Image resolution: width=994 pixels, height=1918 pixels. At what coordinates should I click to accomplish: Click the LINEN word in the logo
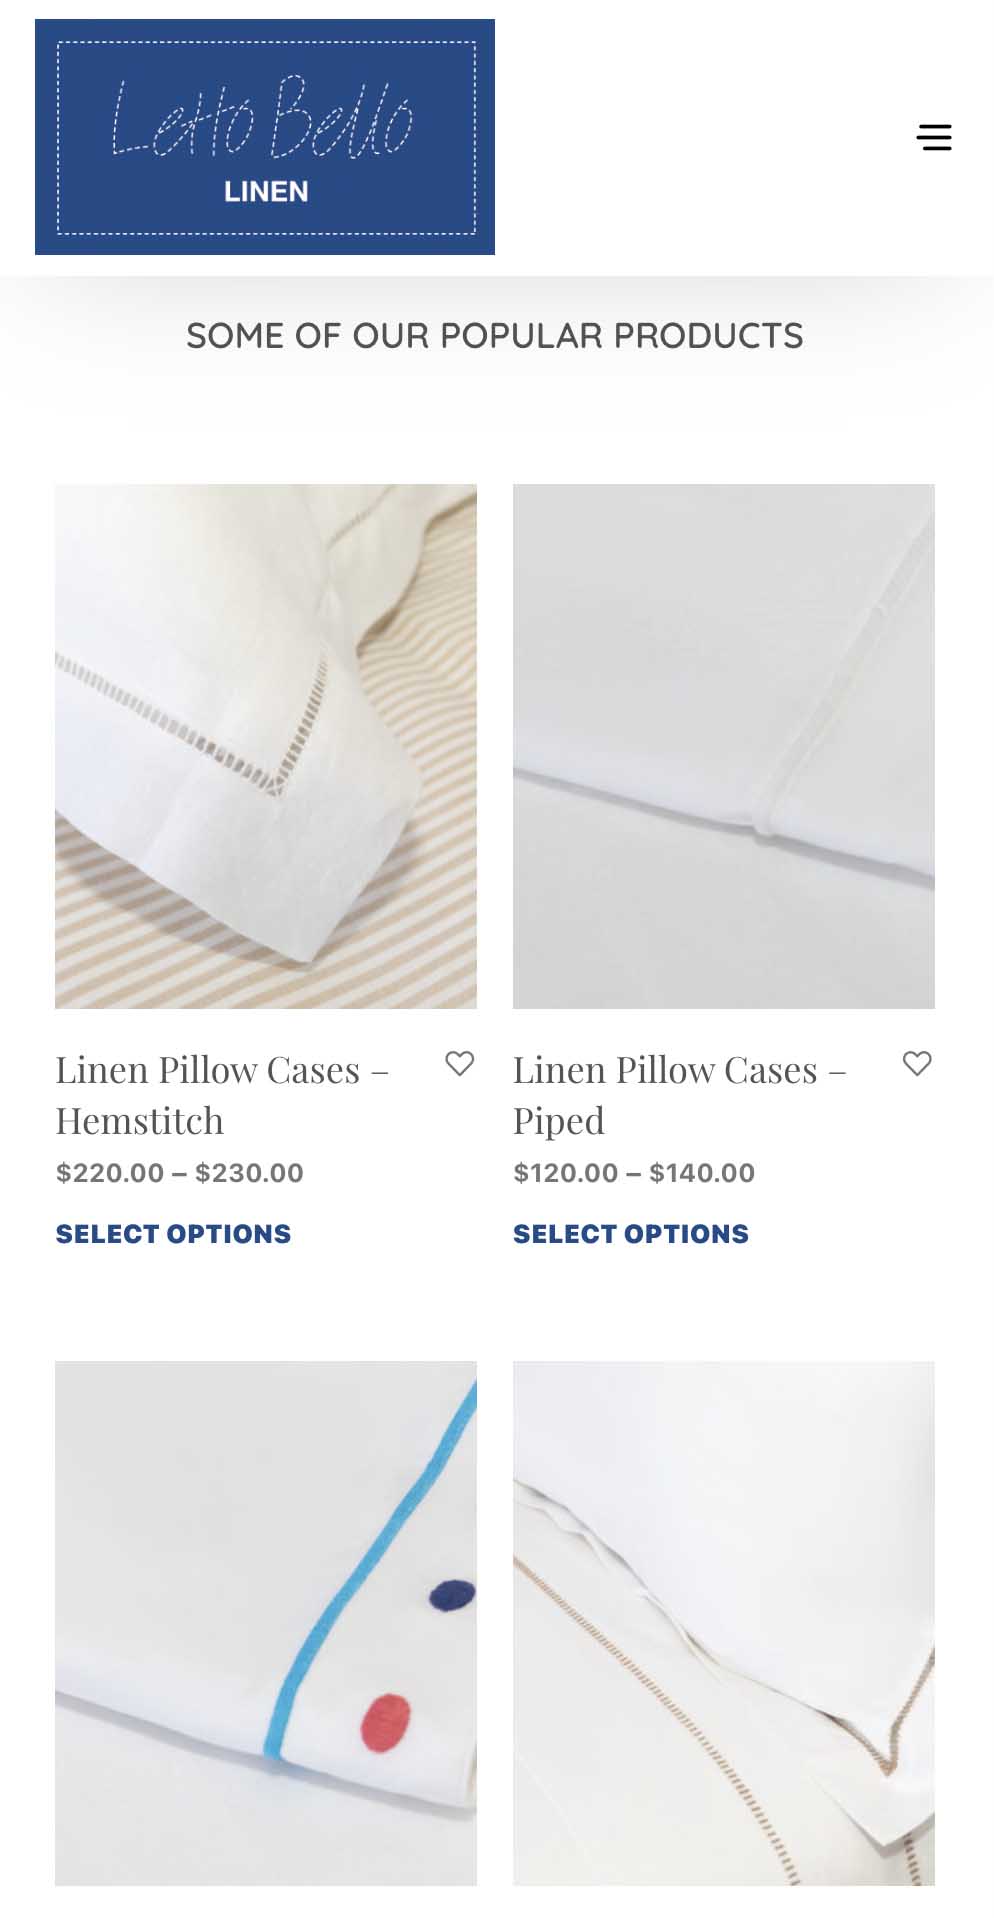[x=266, y=191]
